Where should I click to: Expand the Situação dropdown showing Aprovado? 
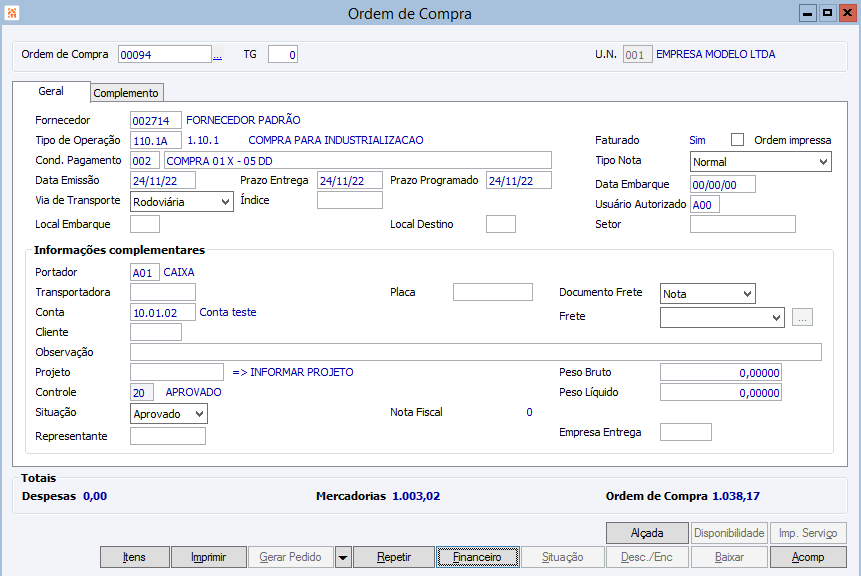point(198,413)
